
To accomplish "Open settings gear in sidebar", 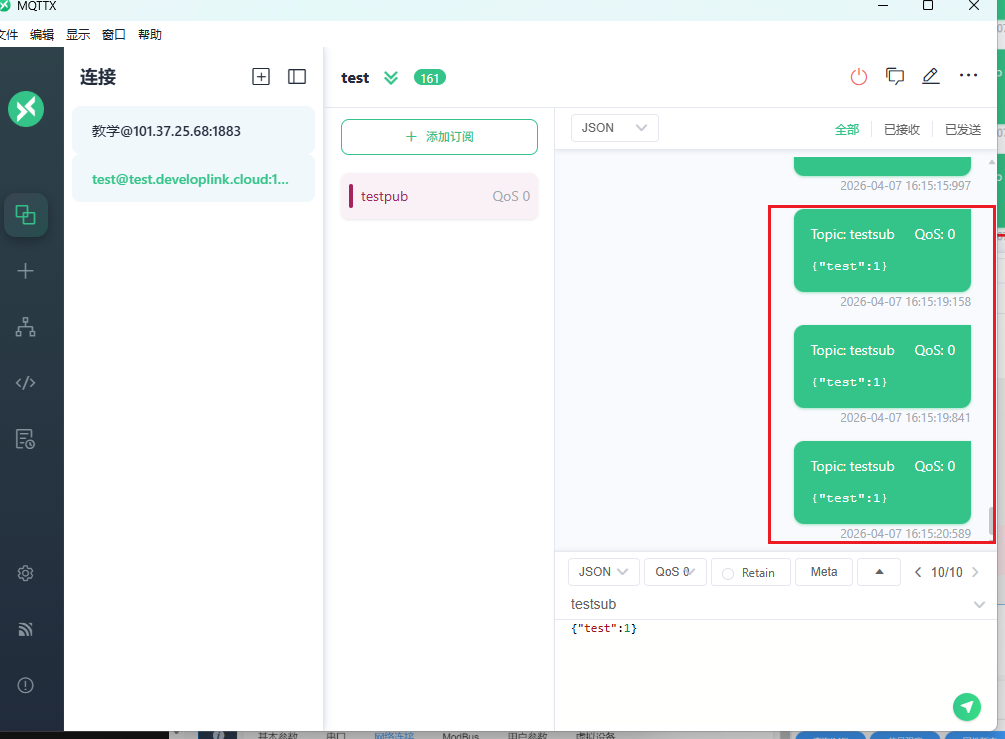I will (26, 573).
